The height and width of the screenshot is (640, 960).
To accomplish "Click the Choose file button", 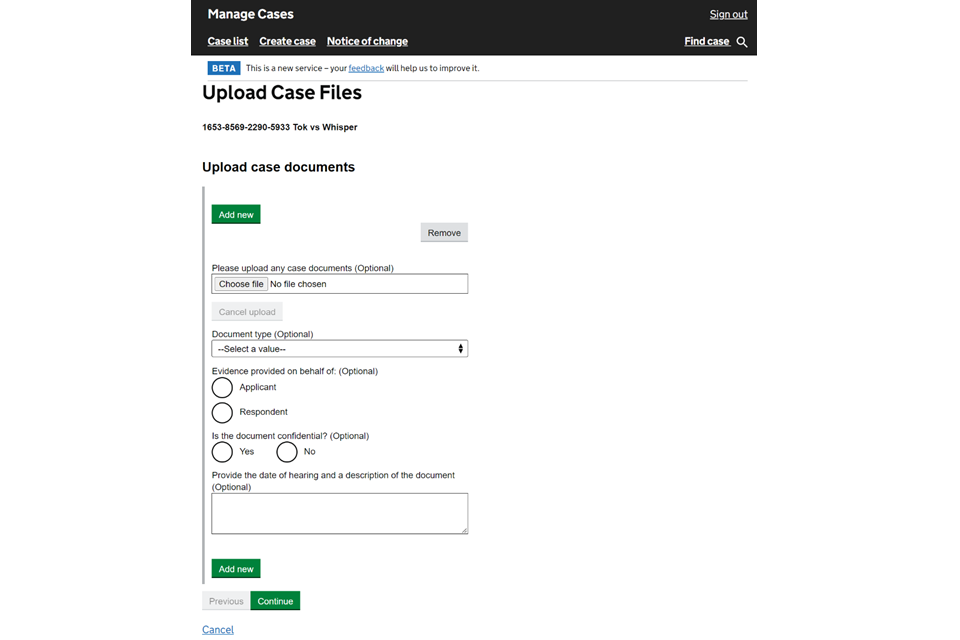I will click(241, 284).
